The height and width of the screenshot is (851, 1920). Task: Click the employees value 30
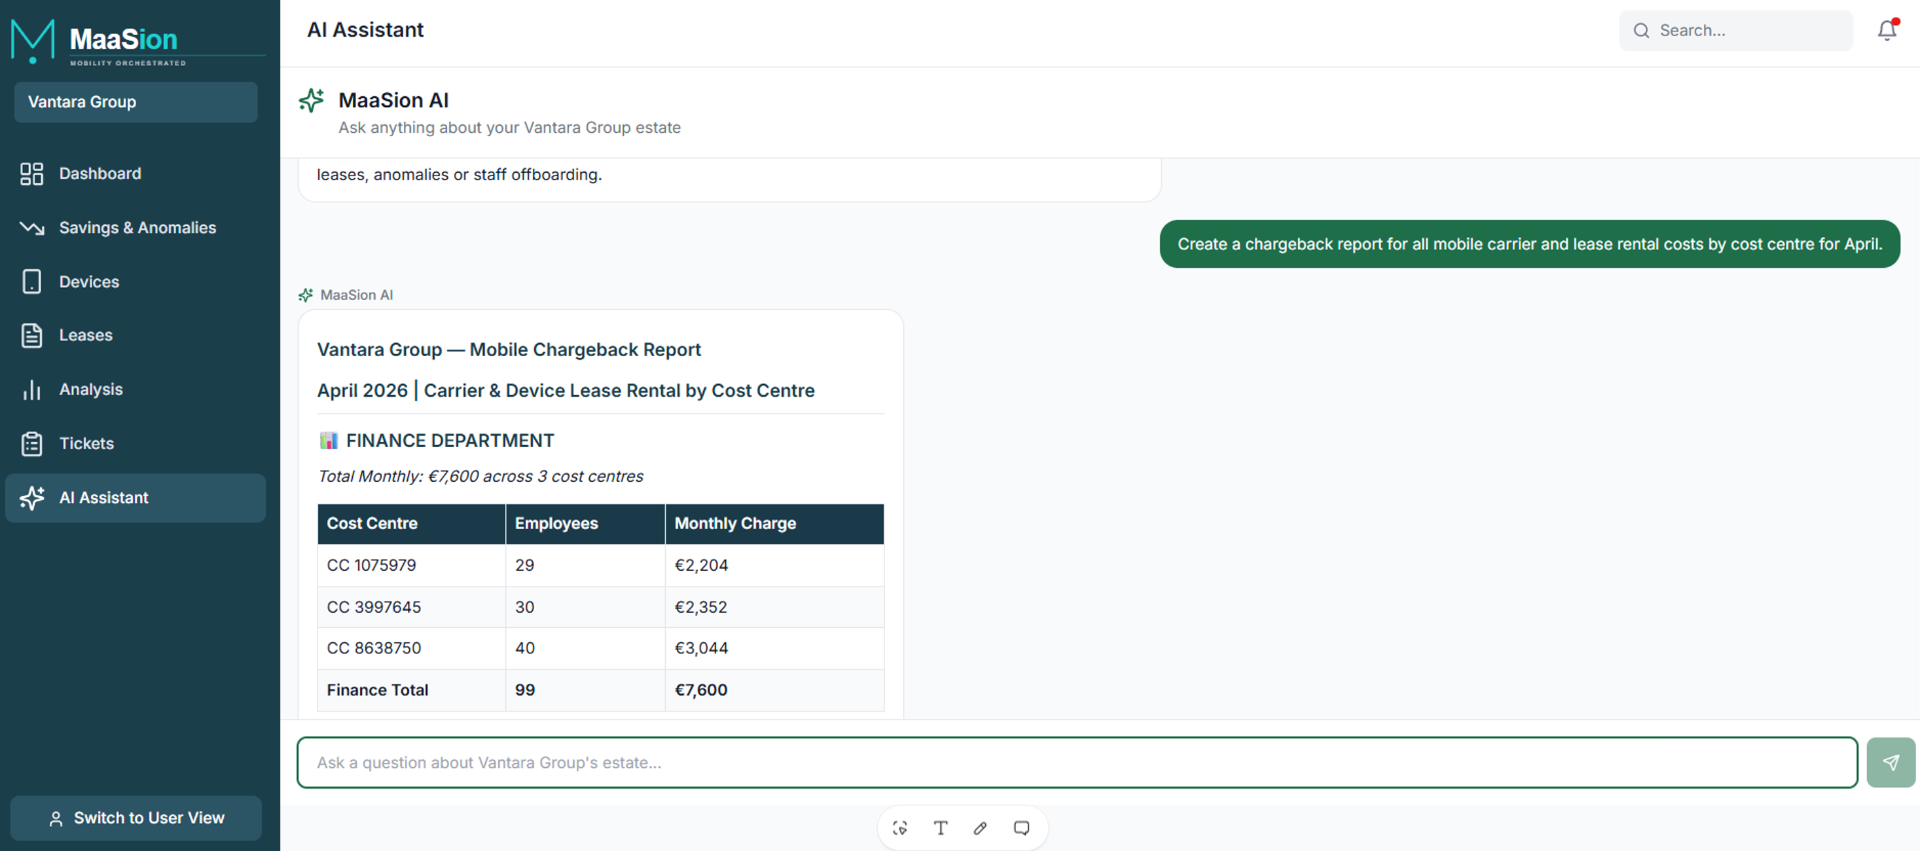point(585,607)
